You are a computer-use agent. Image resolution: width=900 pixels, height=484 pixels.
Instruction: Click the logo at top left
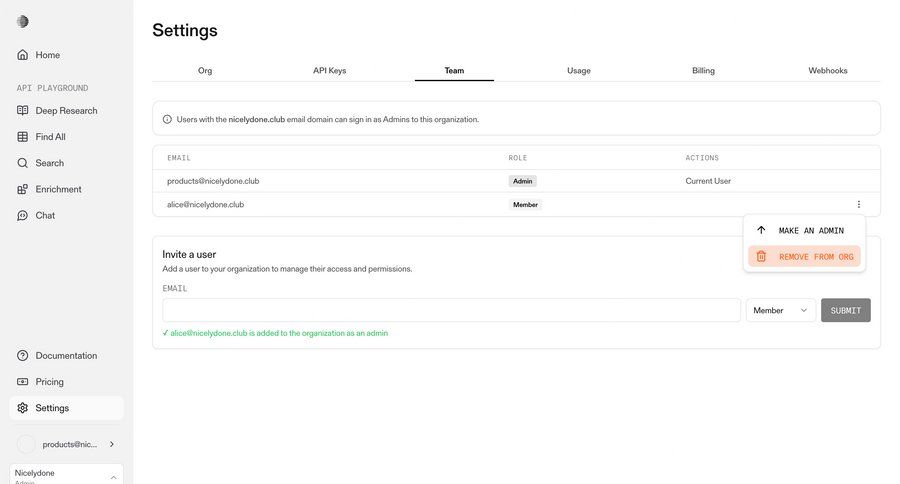tap(23, 21)
